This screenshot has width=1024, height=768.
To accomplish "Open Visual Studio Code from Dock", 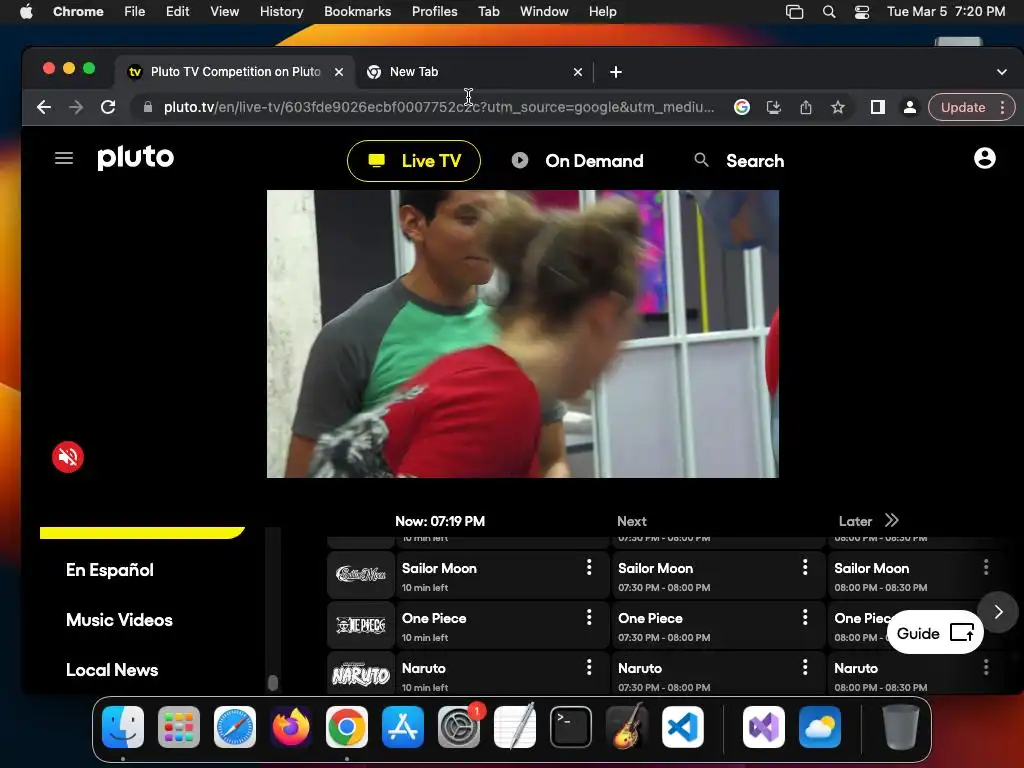I will pyautogui.click(x=682, y=727).
